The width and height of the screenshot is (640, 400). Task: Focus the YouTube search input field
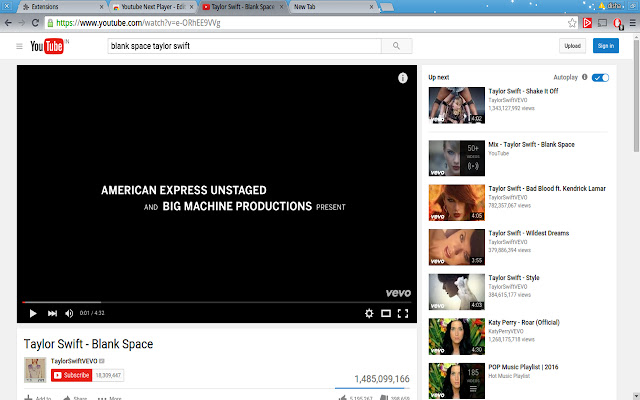coord(244,46)
